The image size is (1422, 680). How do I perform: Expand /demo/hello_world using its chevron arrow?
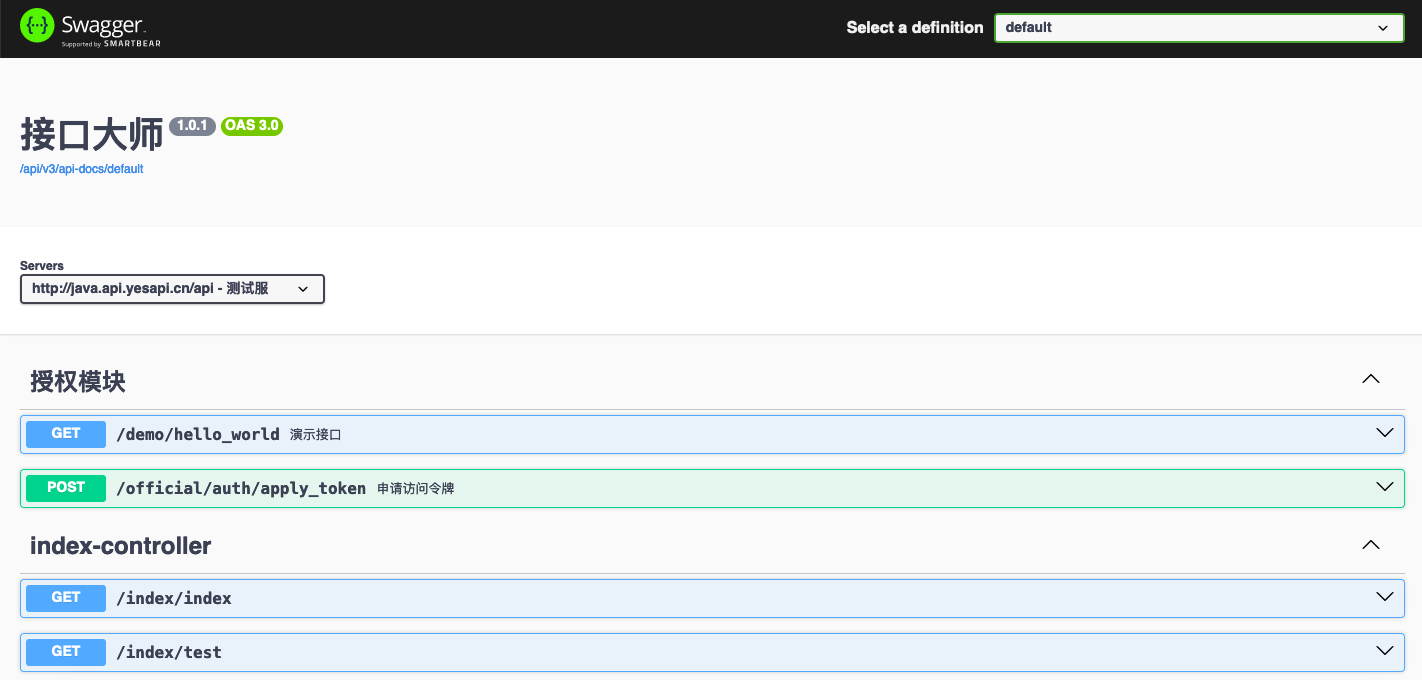point(1384,434)
